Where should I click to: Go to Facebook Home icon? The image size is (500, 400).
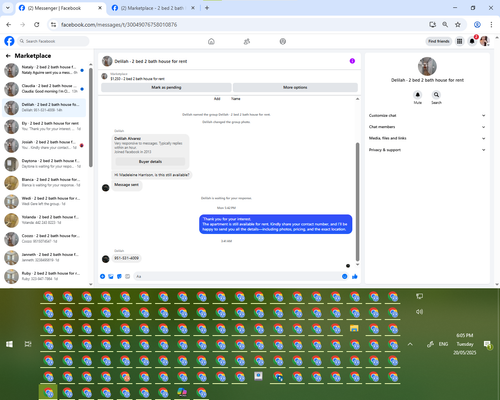tap(211, 41)
